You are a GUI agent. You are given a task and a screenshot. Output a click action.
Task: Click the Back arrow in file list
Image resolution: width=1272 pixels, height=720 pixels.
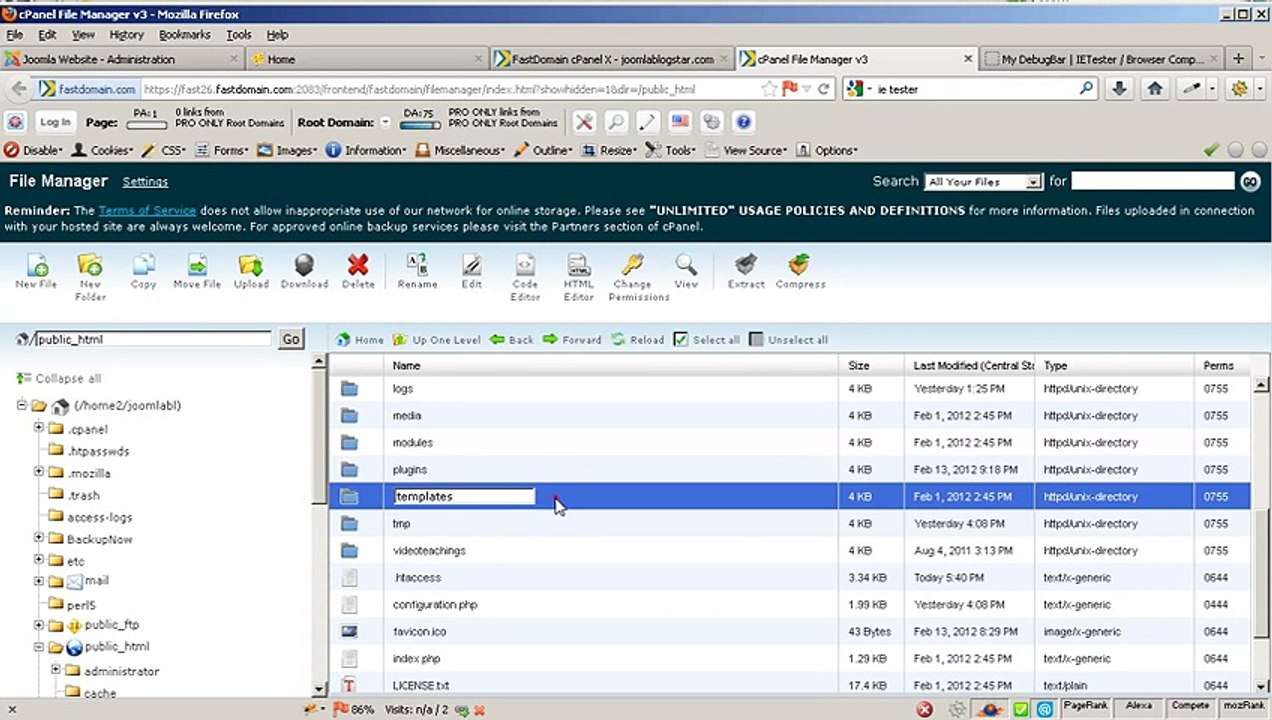[x=497, y=340]
